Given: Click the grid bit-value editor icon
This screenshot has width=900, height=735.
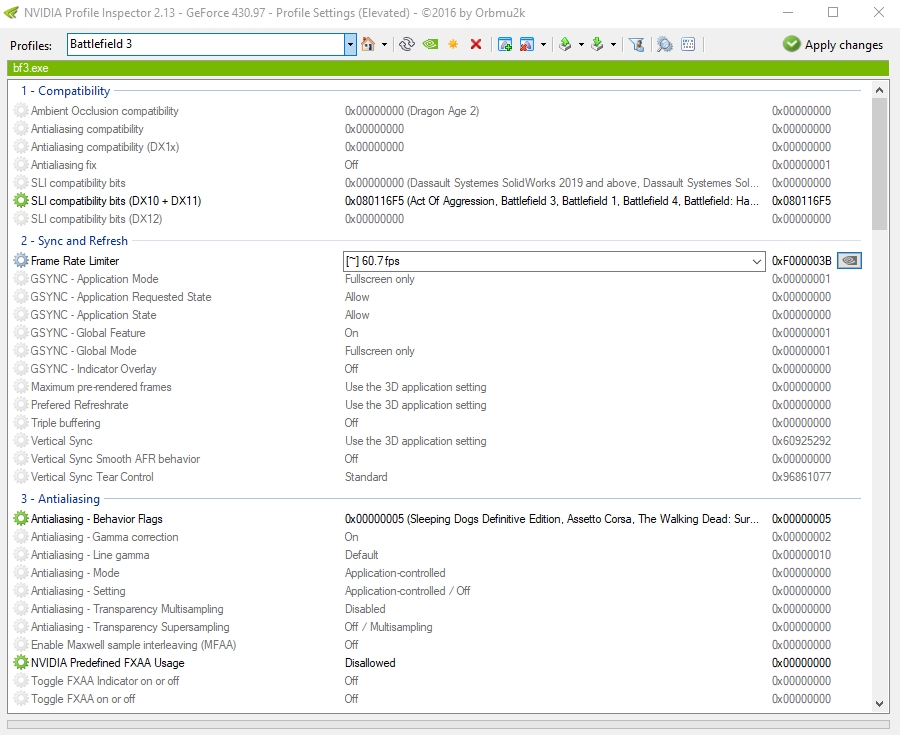Looking at the screenshot, I should 688,44.
